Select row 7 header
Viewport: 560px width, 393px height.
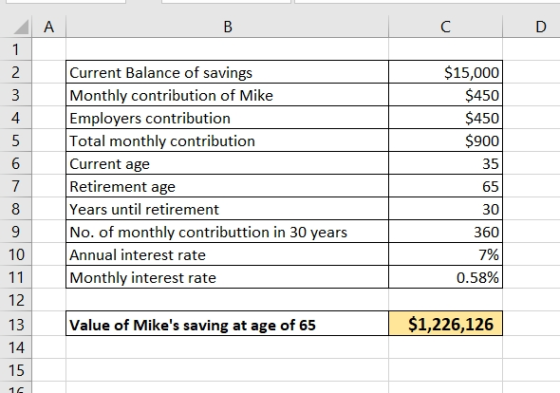tap(16, 186)
